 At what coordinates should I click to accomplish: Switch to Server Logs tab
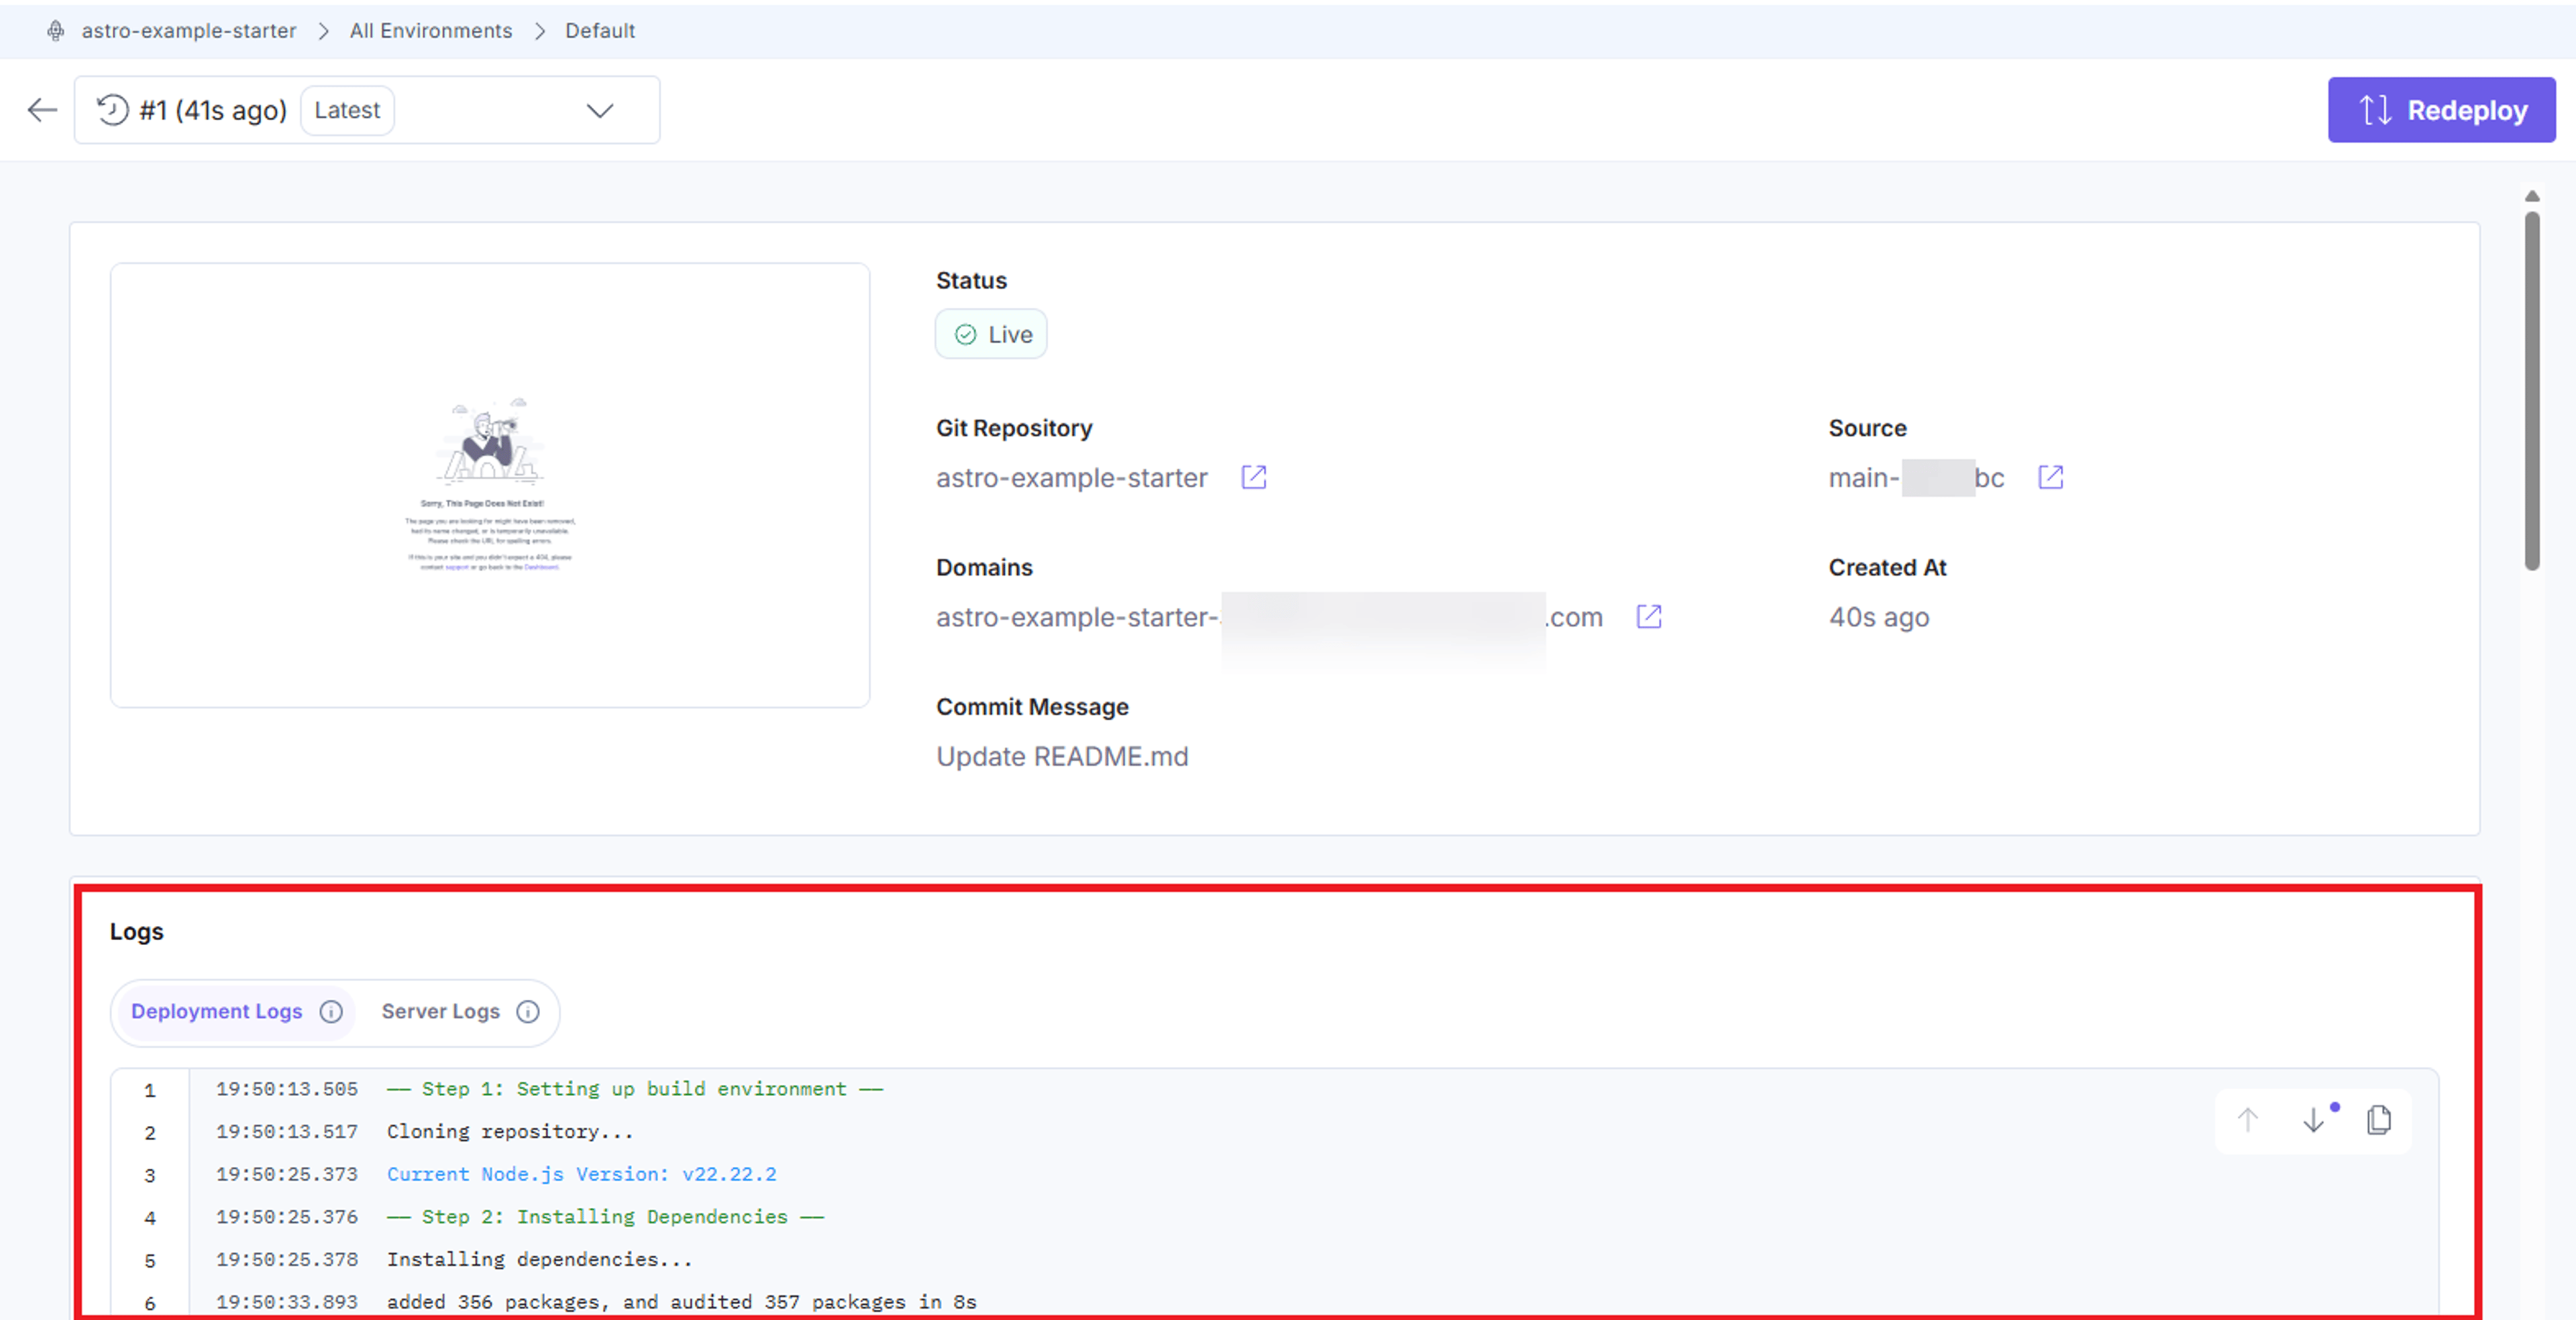click(x=441, y=1011)
